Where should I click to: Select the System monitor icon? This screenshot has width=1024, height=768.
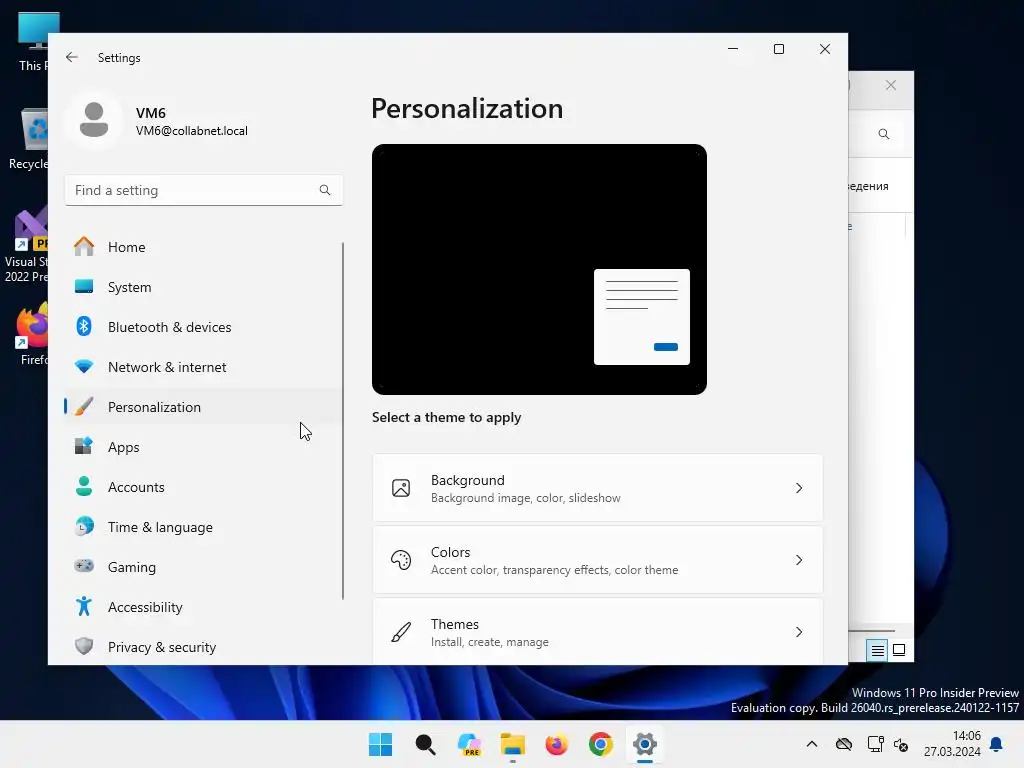pos(84,287)
